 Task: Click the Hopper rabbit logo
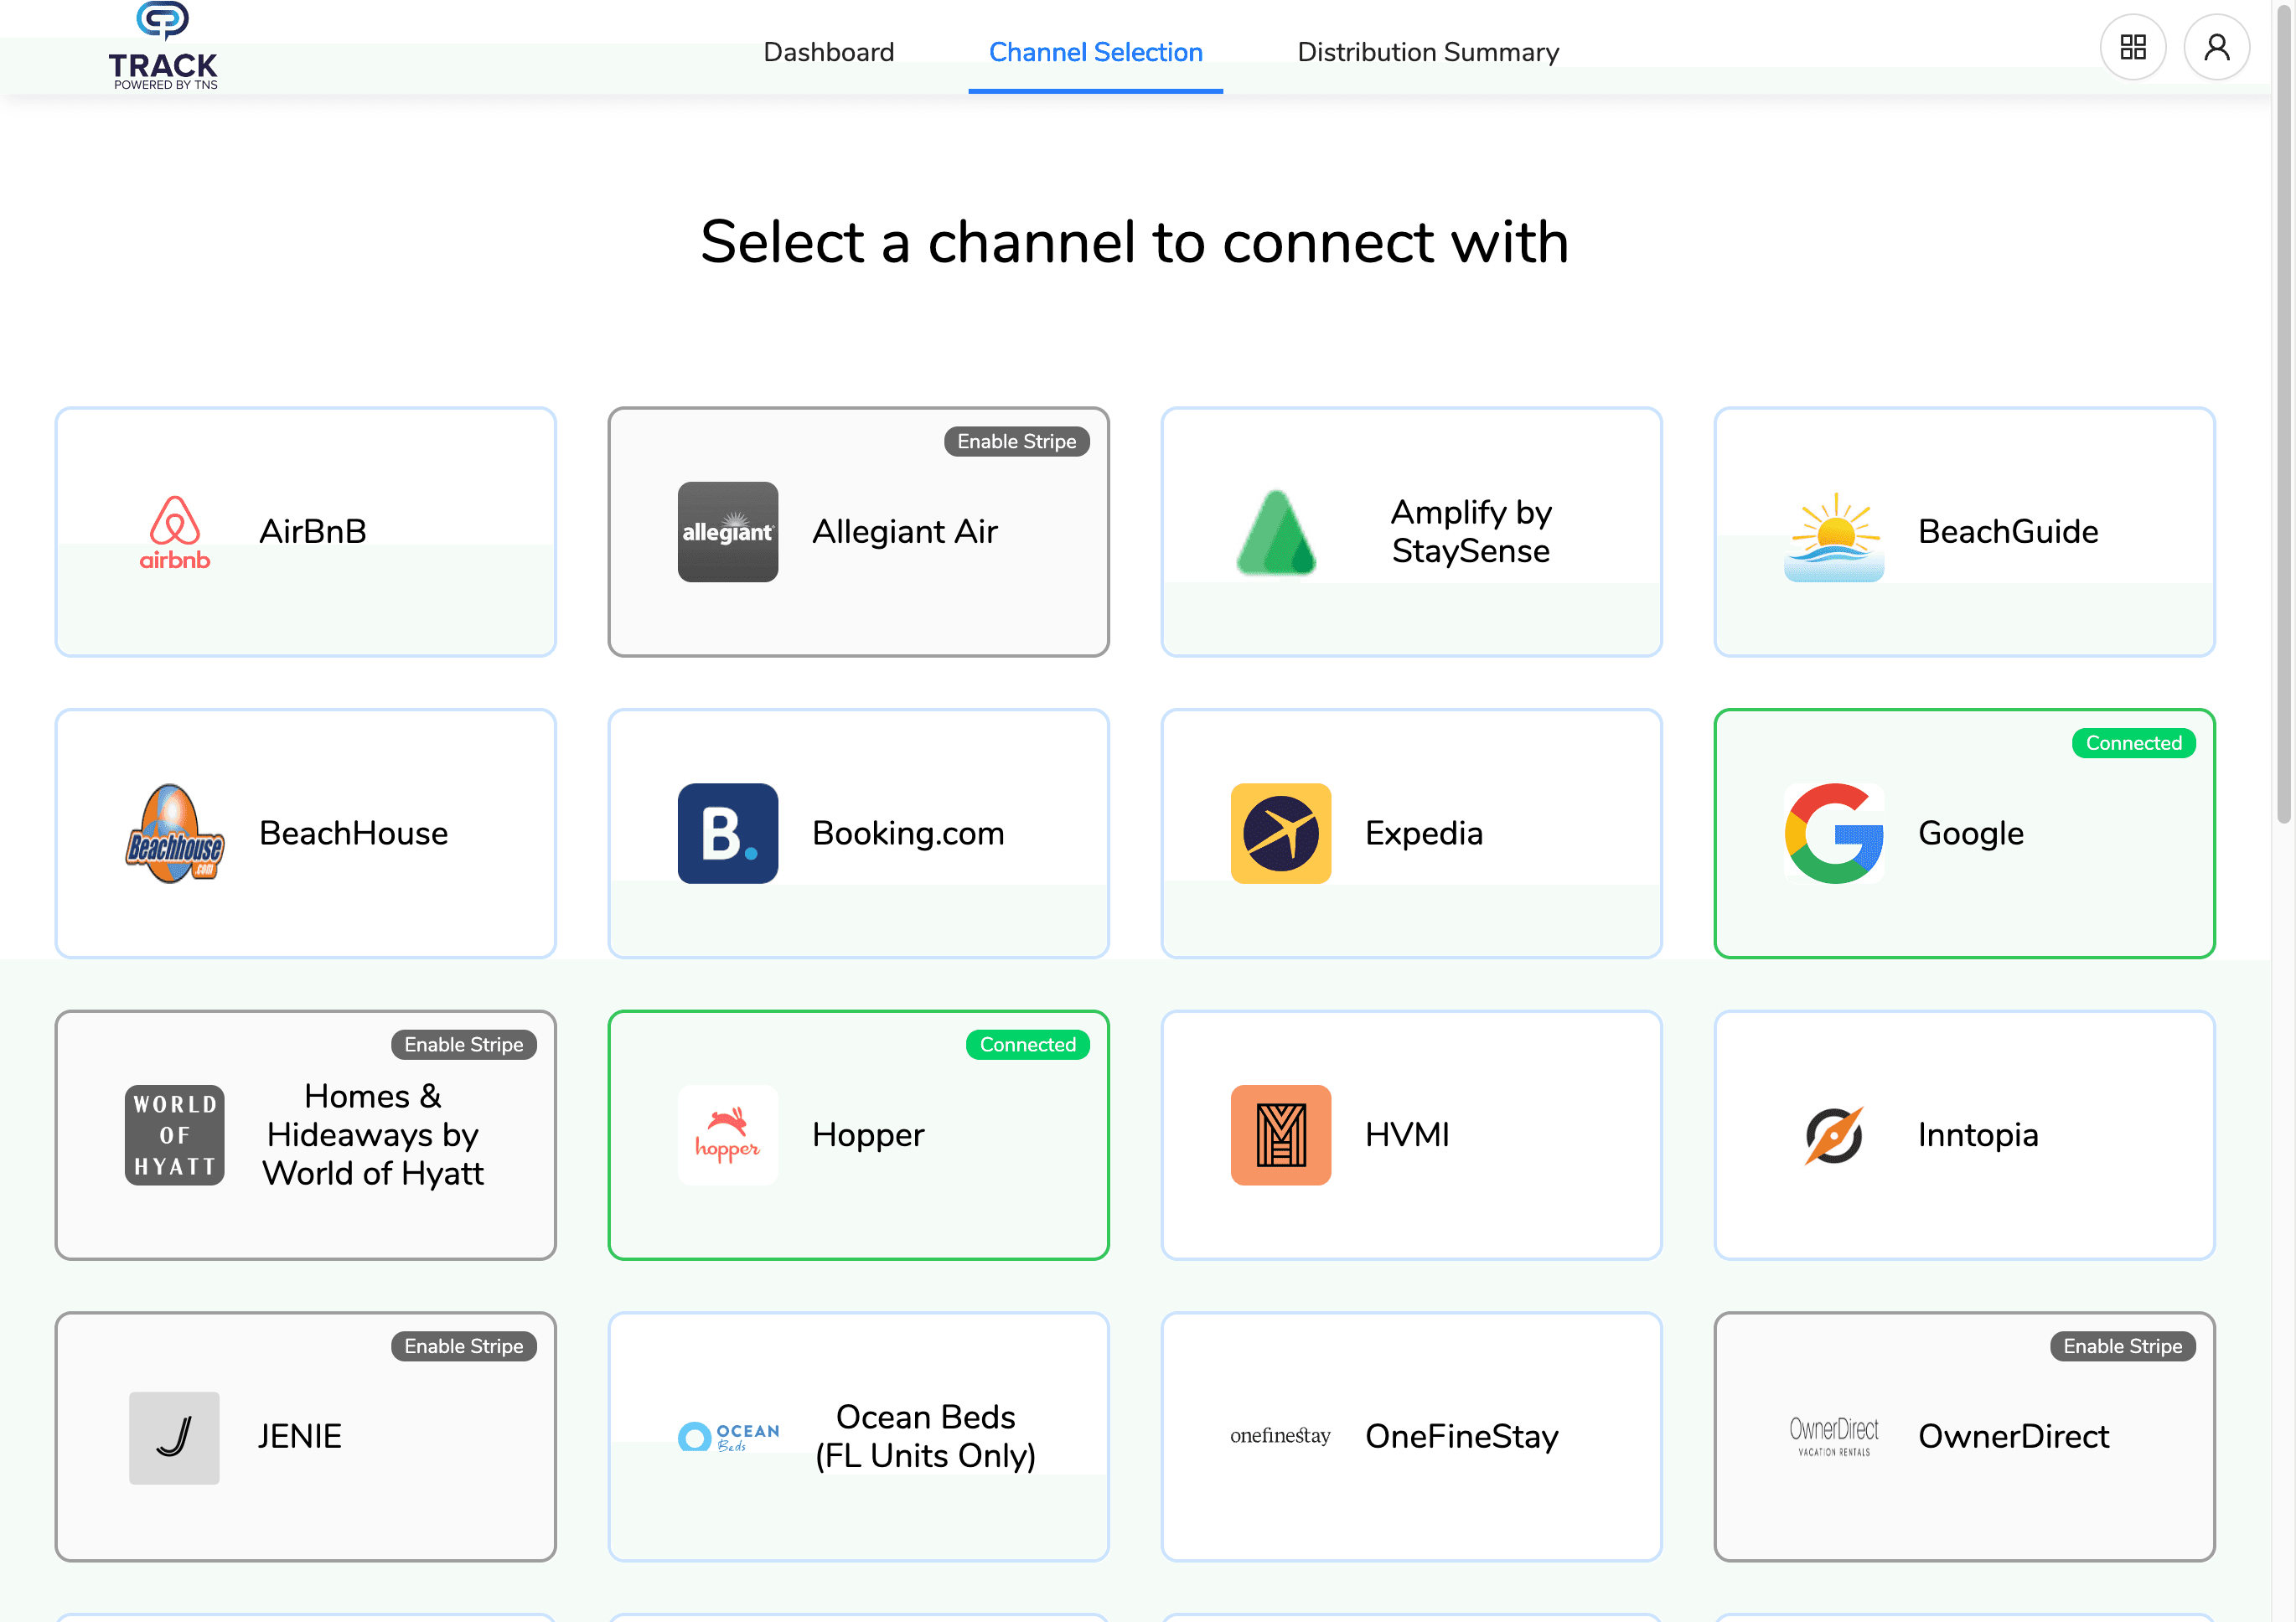click(x=728, y=1135)
